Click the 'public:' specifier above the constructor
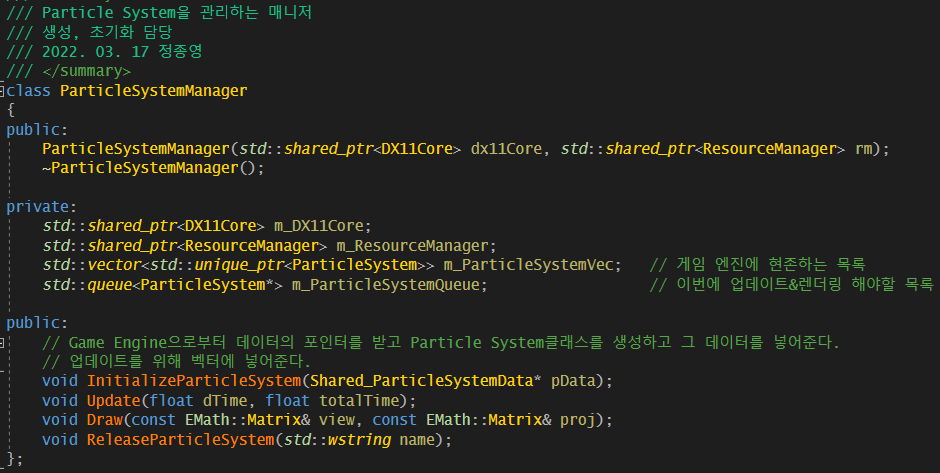Image resolution: width=940 pixels, height=473 pixels. coord(37,129)
